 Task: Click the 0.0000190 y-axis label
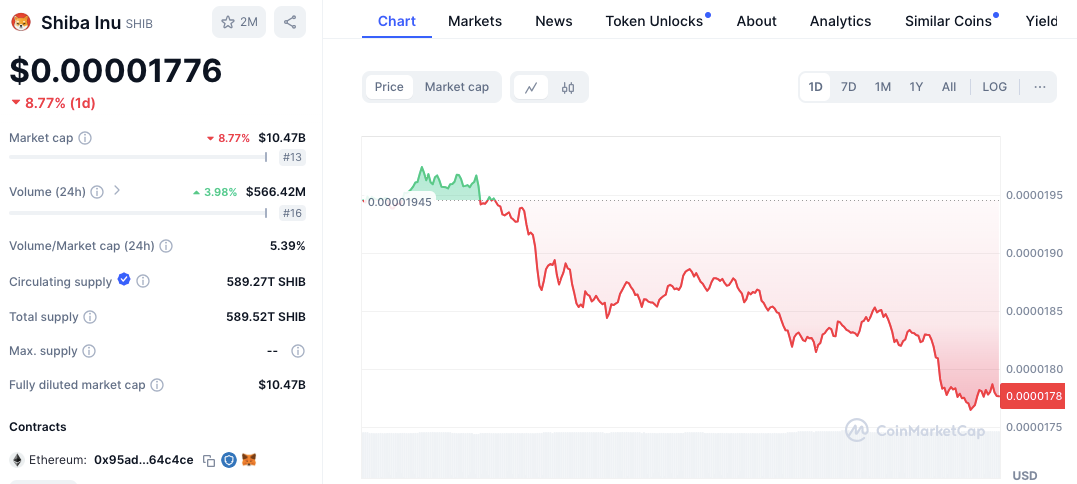coord(1034,253)
